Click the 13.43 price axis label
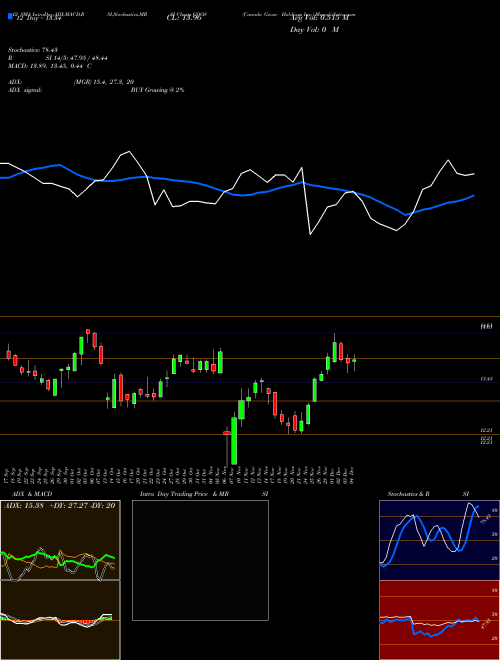500x660 pixels. (486, 379)
